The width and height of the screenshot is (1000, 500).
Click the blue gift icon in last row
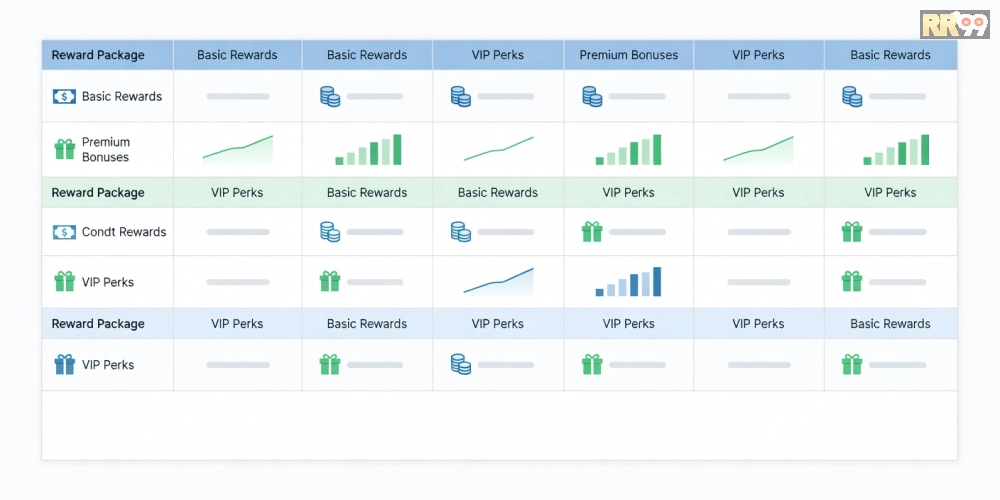(64, 365)
